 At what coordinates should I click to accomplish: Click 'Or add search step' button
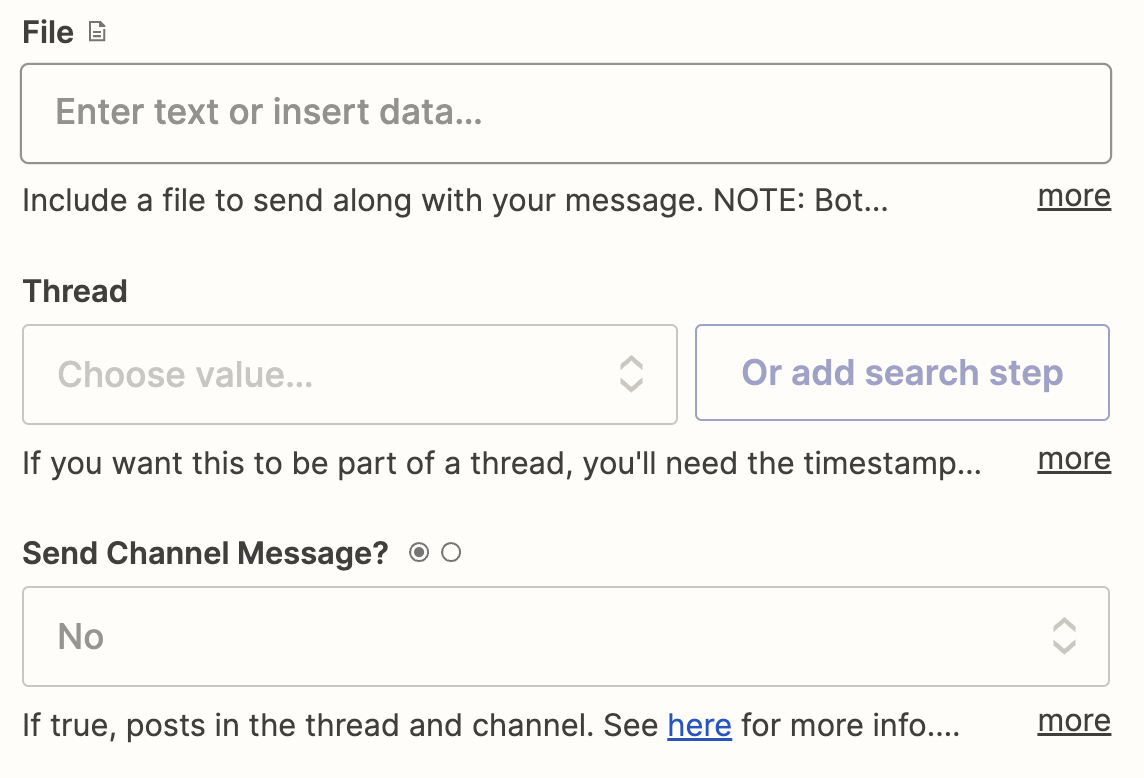tap(903, 373)
